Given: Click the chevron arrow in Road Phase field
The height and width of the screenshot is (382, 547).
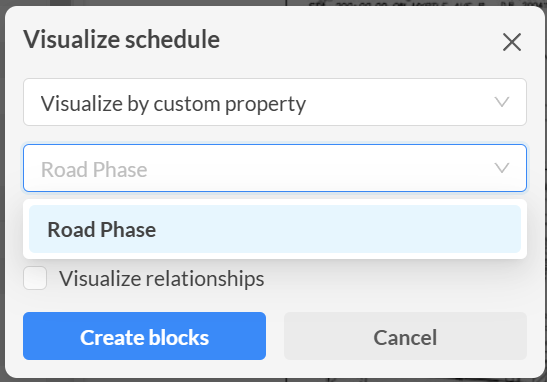Looking at the screenshot, I should pyautogui.click(x=502, y=168).
